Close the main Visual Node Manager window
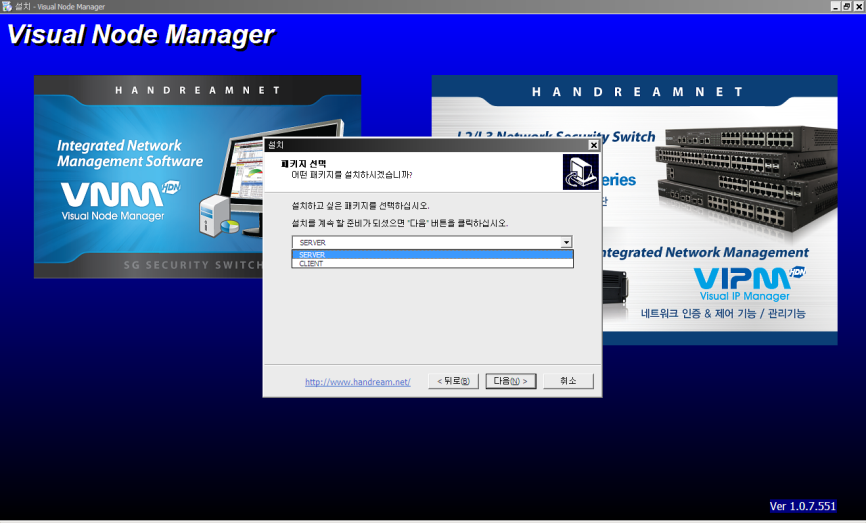 pos(859,7)
